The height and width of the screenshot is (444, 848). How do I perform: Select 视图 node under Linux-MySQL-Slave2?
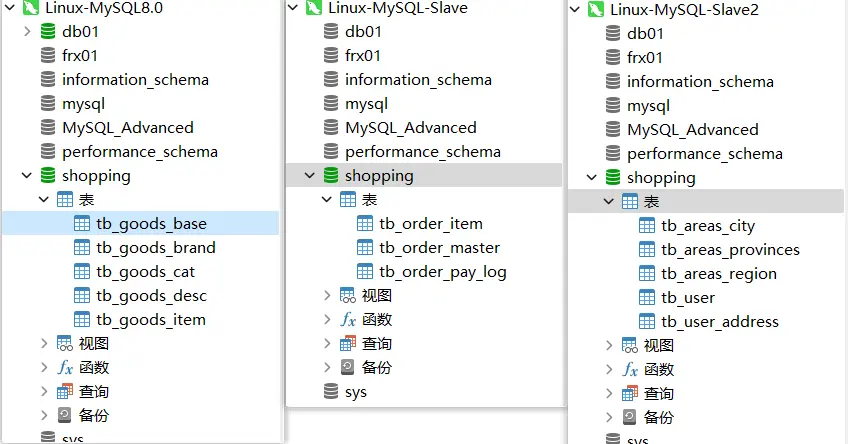pos(658,345)
